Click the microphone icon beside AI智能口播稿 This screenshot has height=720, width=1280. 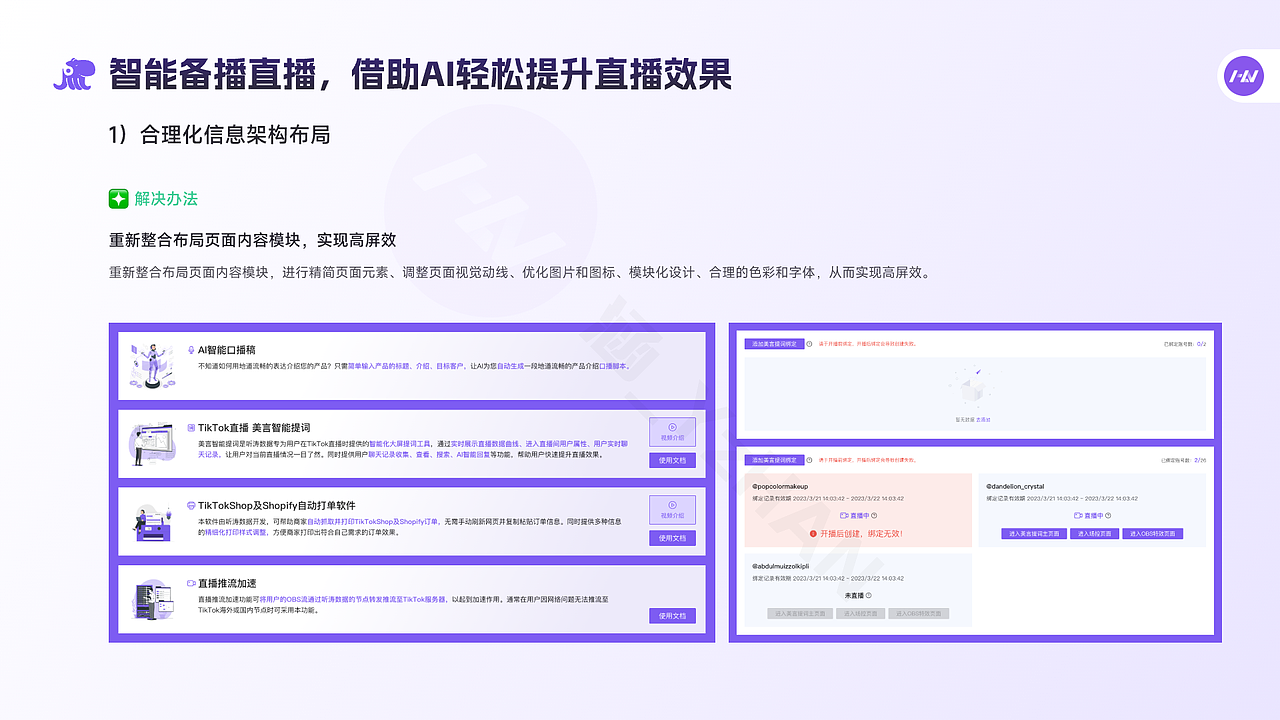[x=190, y=350]
